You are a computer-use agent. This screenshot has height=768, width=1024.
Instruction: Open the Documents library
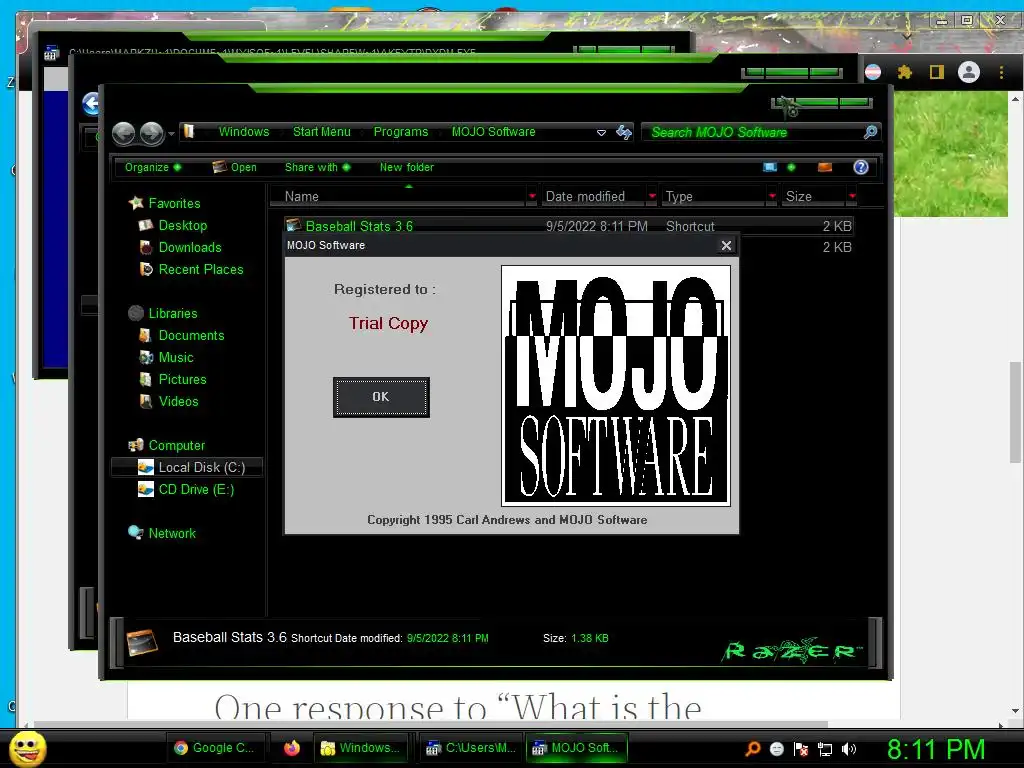(191, 335)
